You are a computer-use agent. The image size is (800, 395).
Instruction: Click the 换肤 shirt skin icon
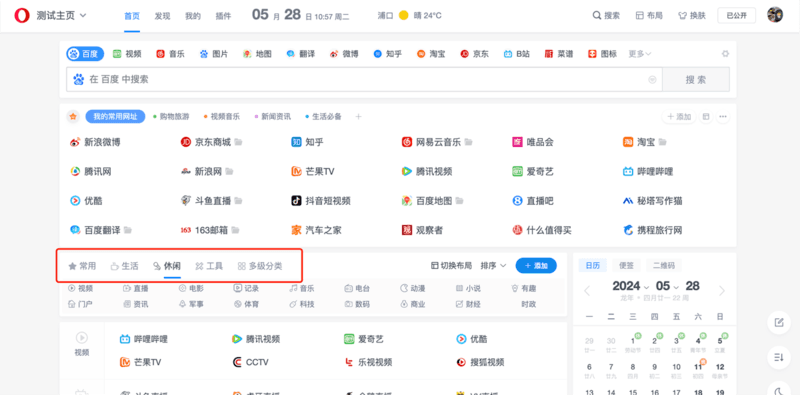[683, 16]
